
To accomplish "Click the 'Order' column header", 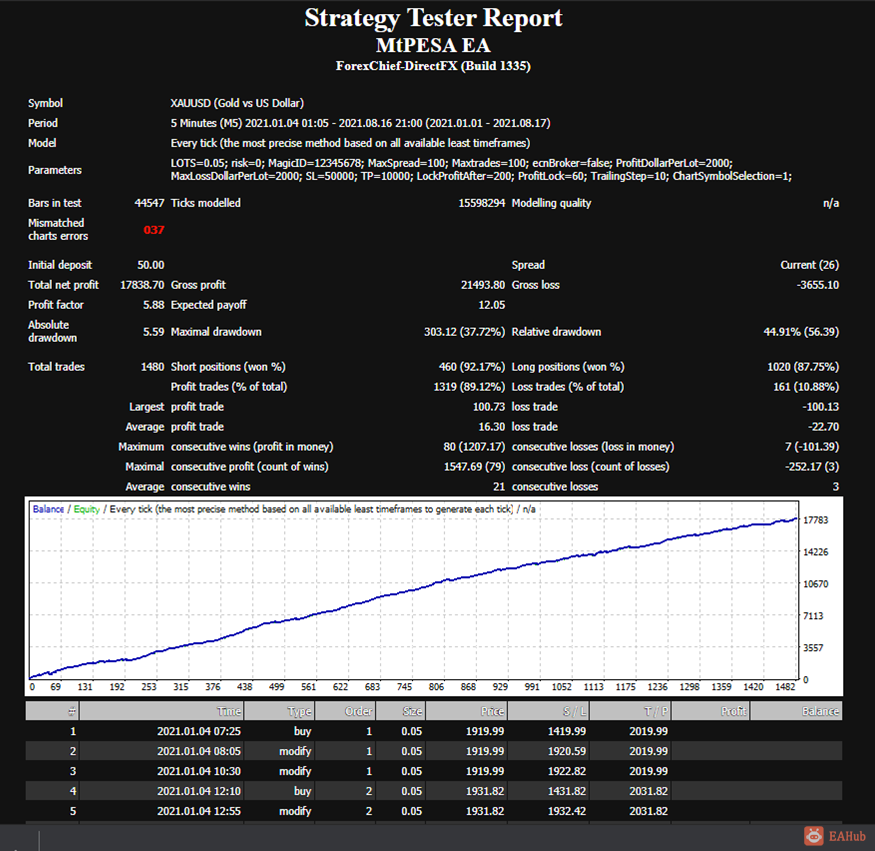I will tap(345, 711).
